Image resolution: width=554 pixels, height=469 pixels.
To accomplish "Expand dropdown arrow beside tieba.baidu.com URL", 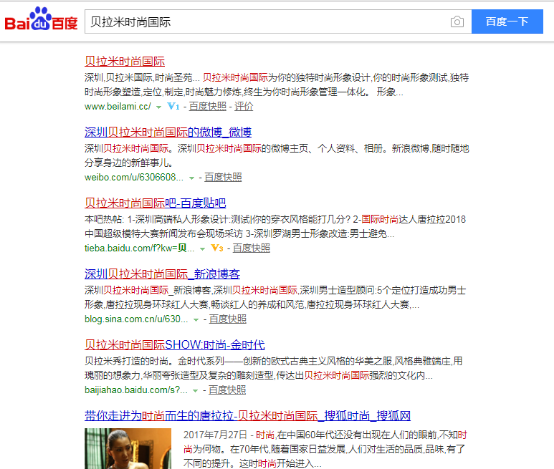I will coord(202,249).
